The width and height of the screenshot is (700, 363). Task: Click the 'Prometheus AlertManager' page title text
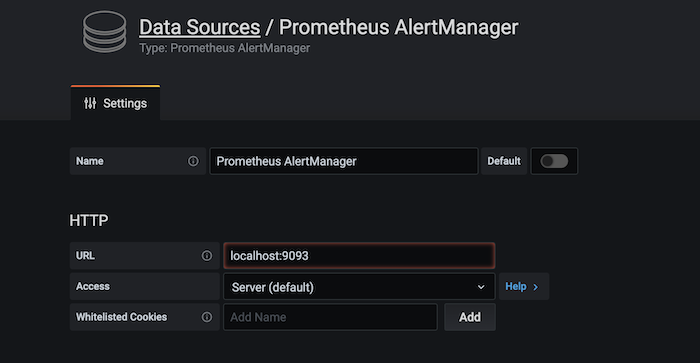click(x=398, y=27)
